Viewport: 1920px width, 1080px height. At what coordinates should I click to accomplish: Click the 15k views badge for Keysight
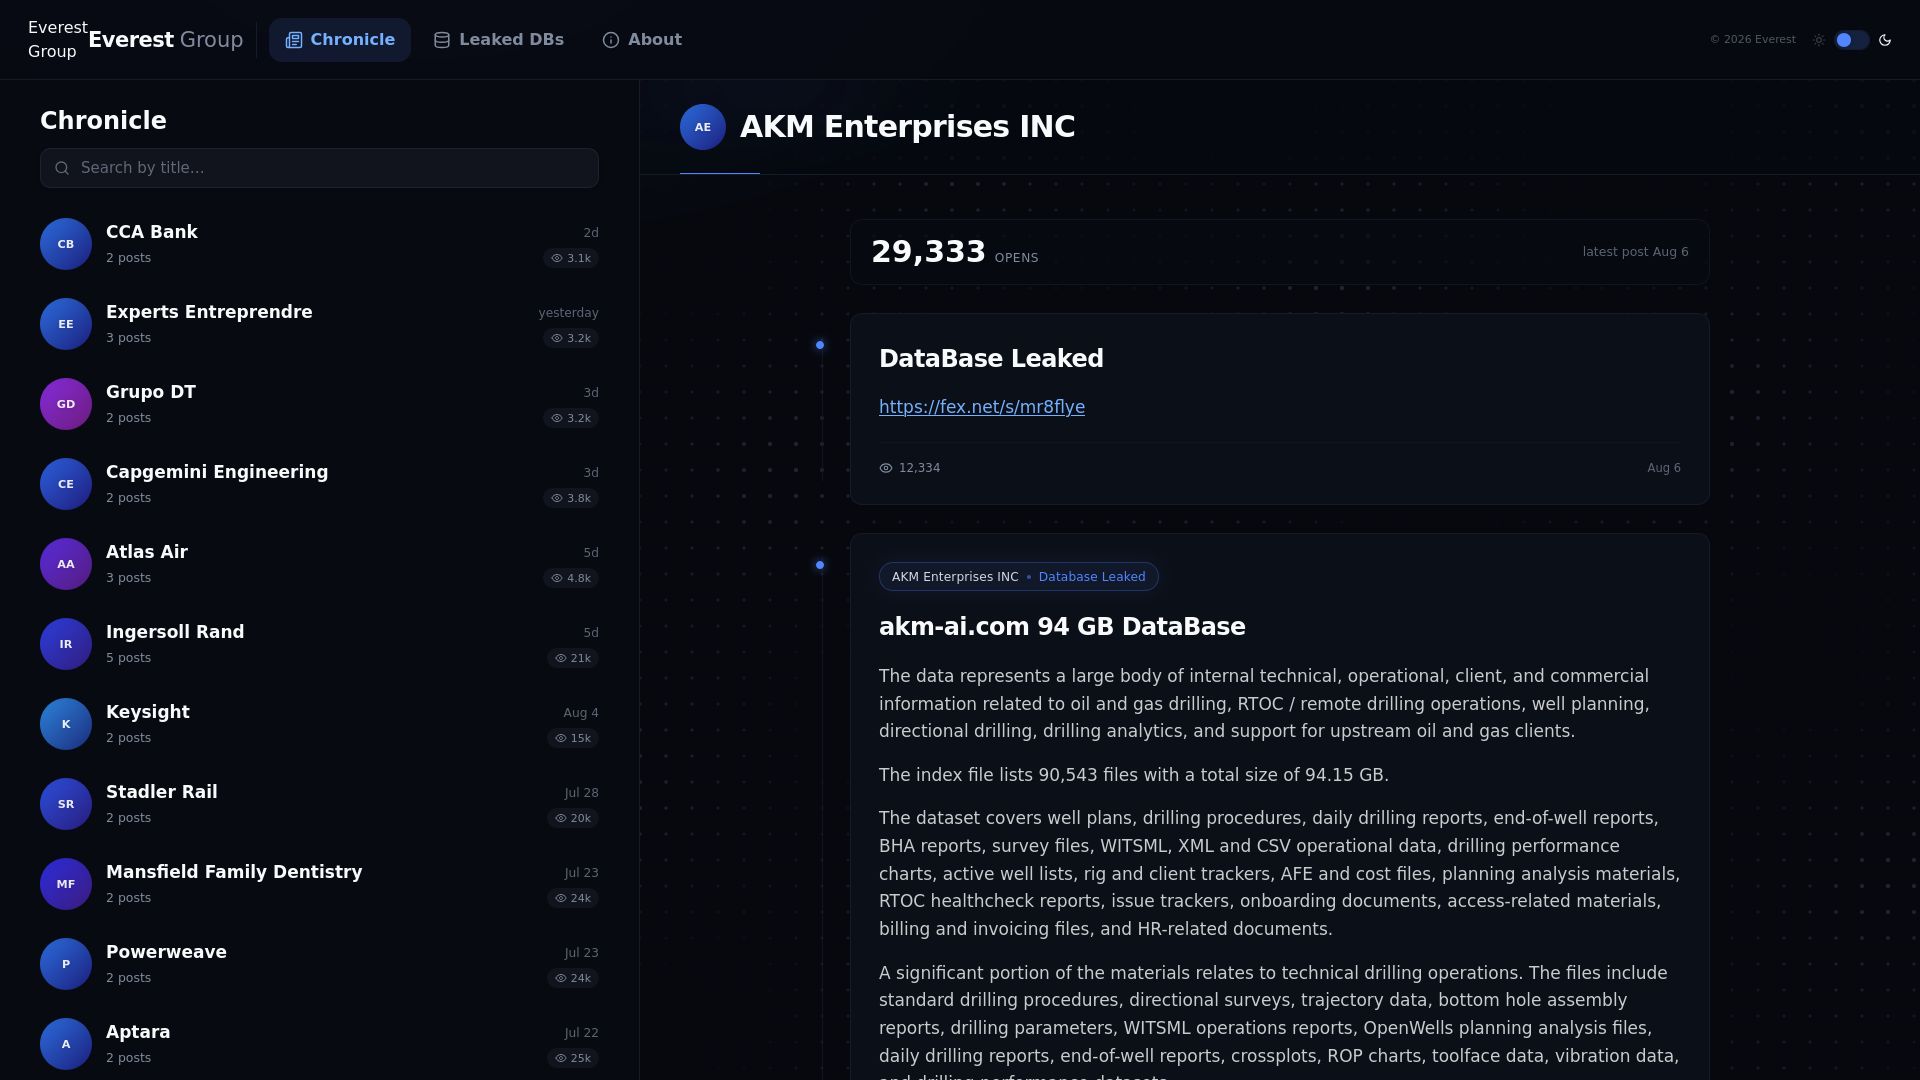coord(573,738)
